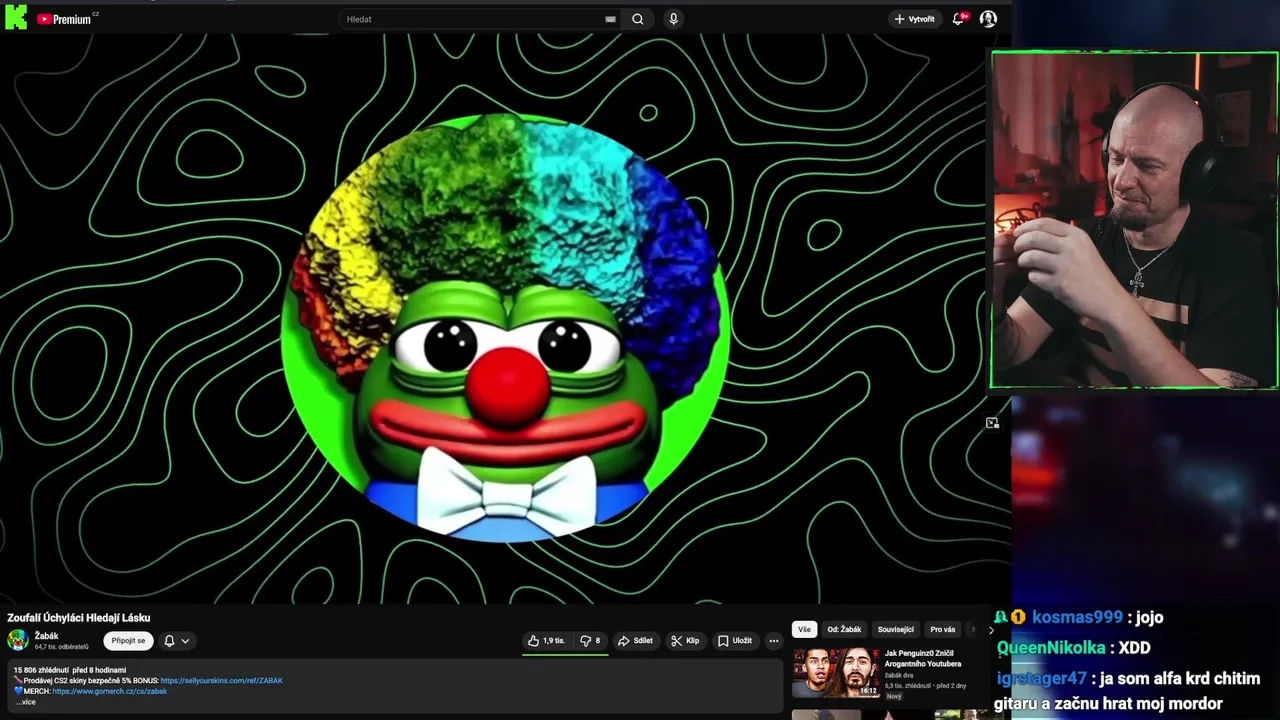The width and height of the screenshot is (1280, 720).
Task: Click the Klip scissors button
Action: [685, 641]
